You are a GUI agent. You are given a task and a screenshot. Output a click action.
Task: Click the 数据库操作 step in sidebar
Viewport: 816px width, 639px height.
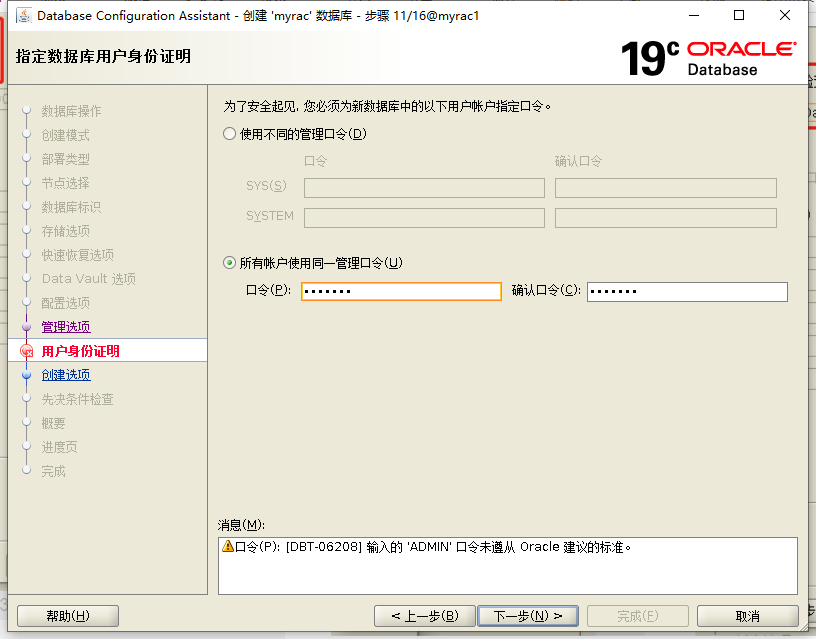tap(71, 111)
